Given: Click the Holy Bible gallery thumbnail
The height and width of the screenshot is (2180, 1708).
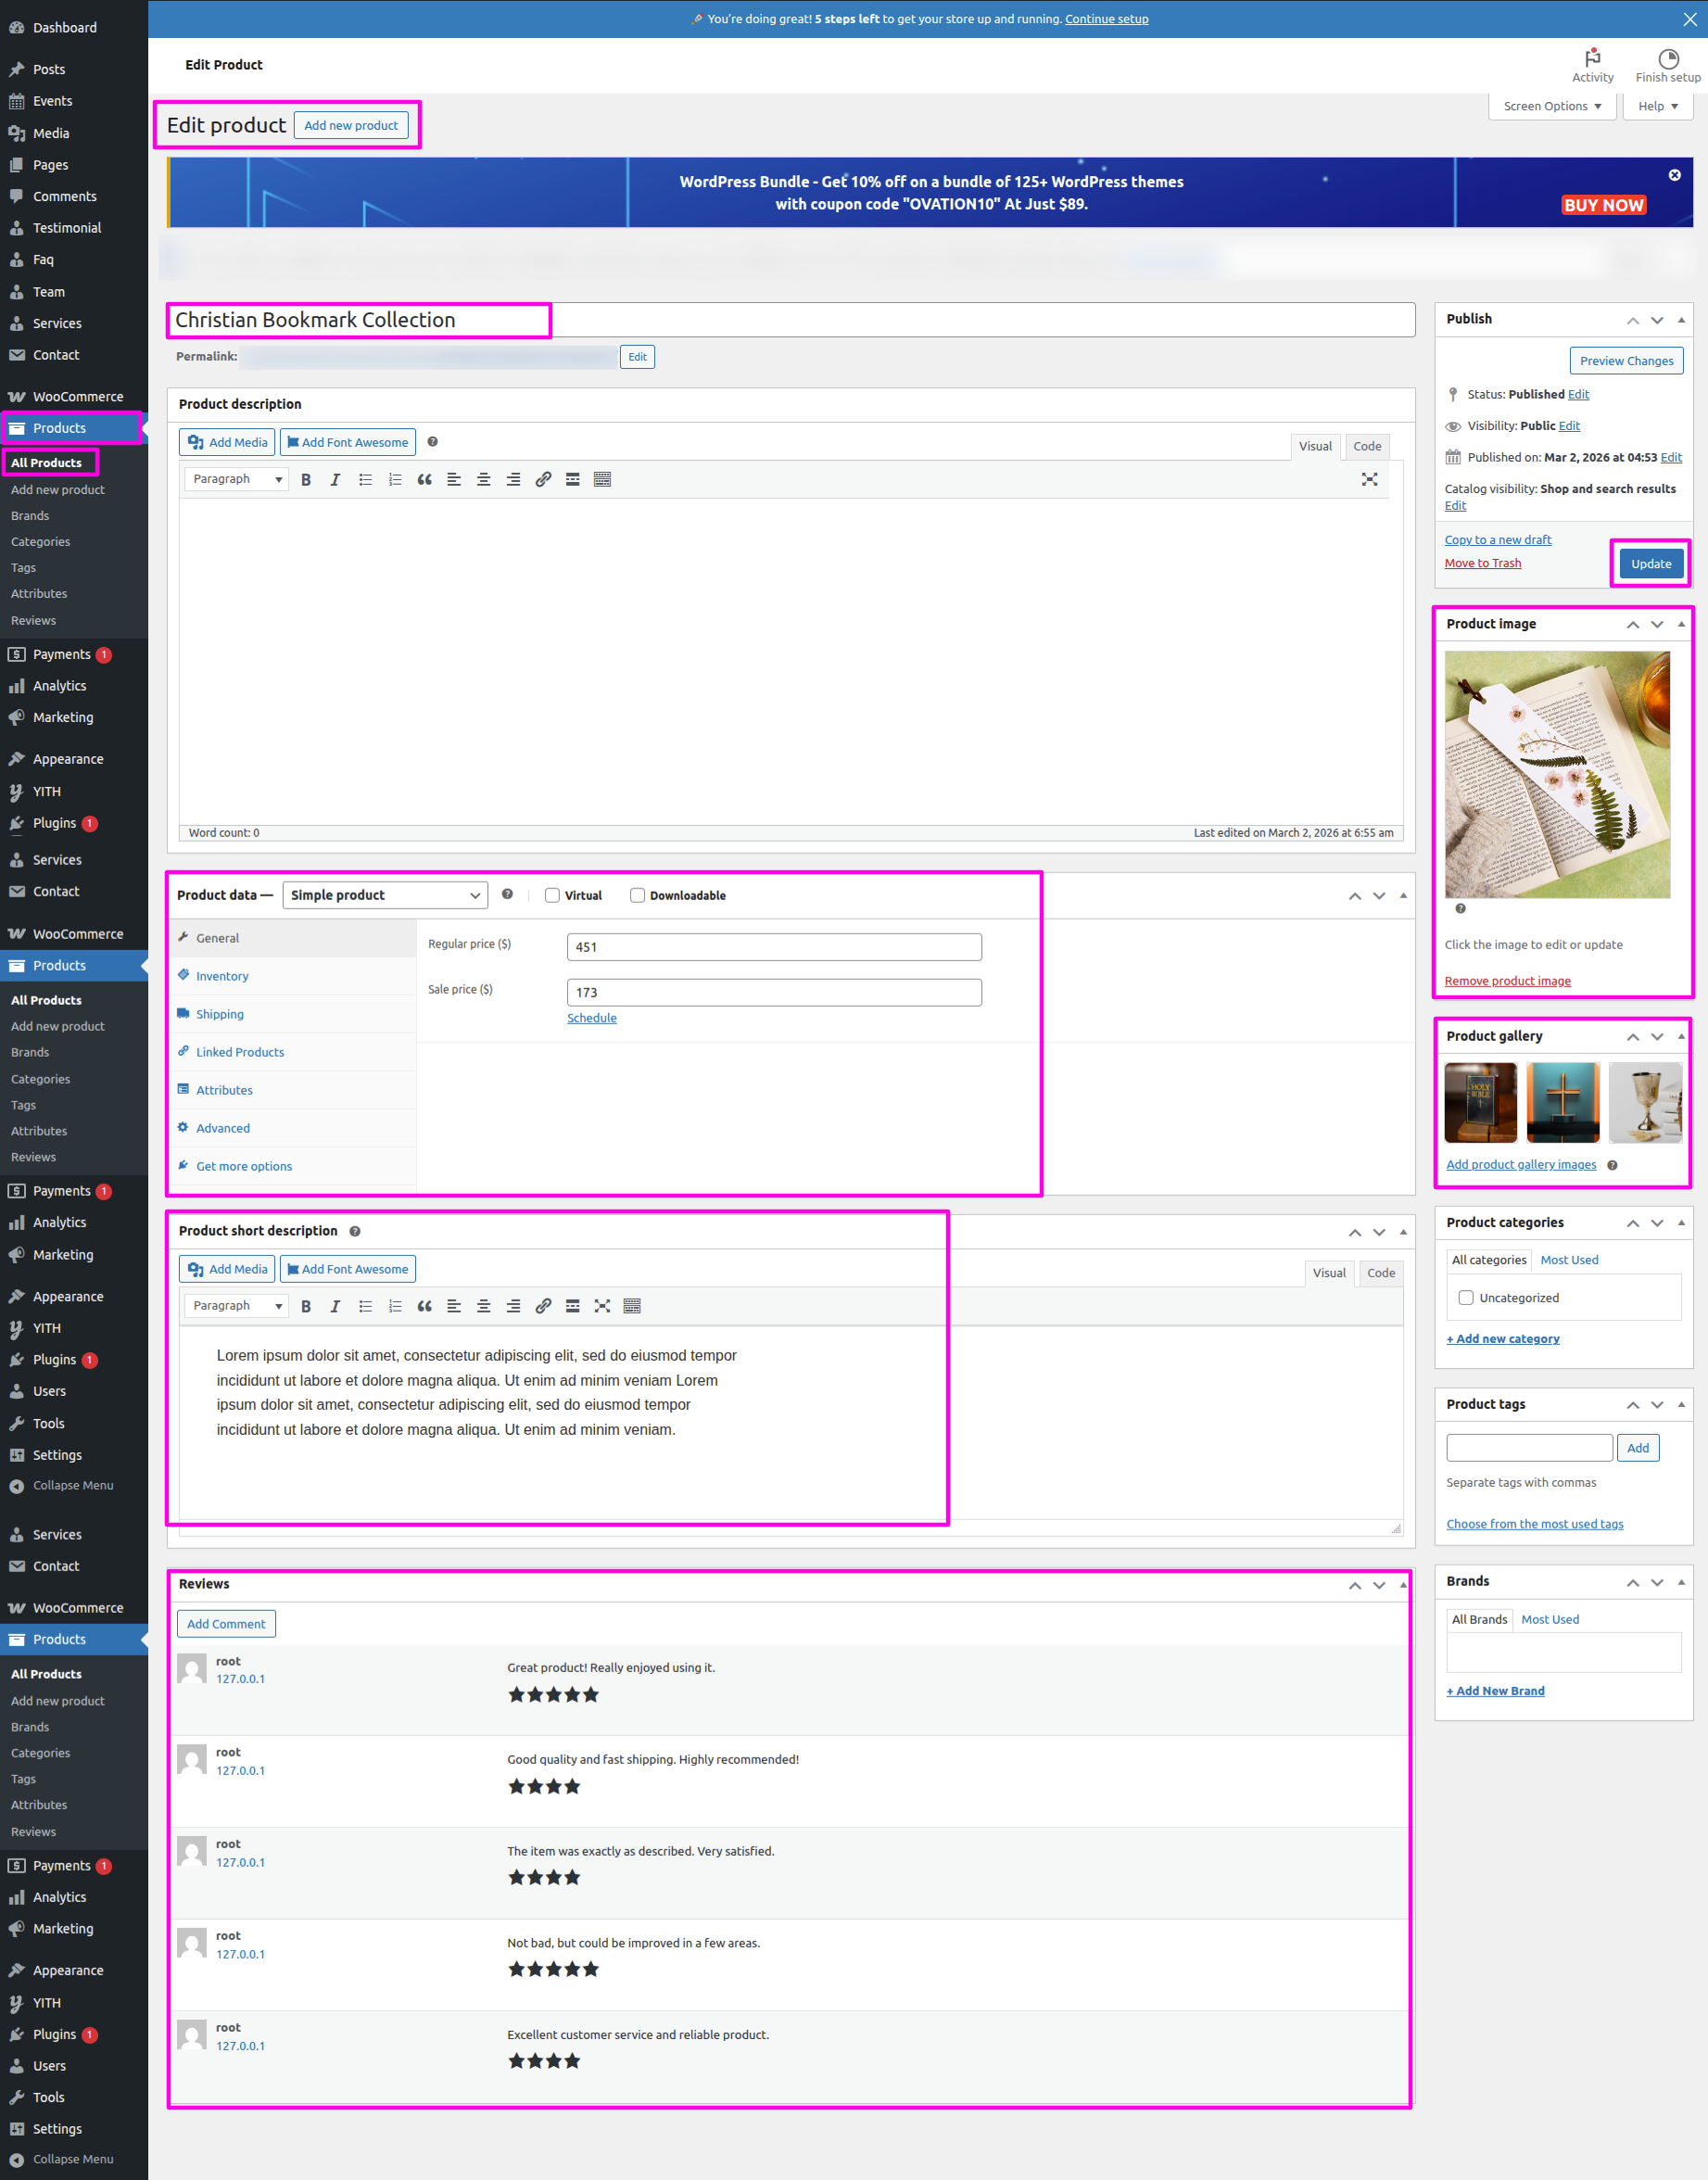Looking at the screenshot, I should point(1480,1102).
